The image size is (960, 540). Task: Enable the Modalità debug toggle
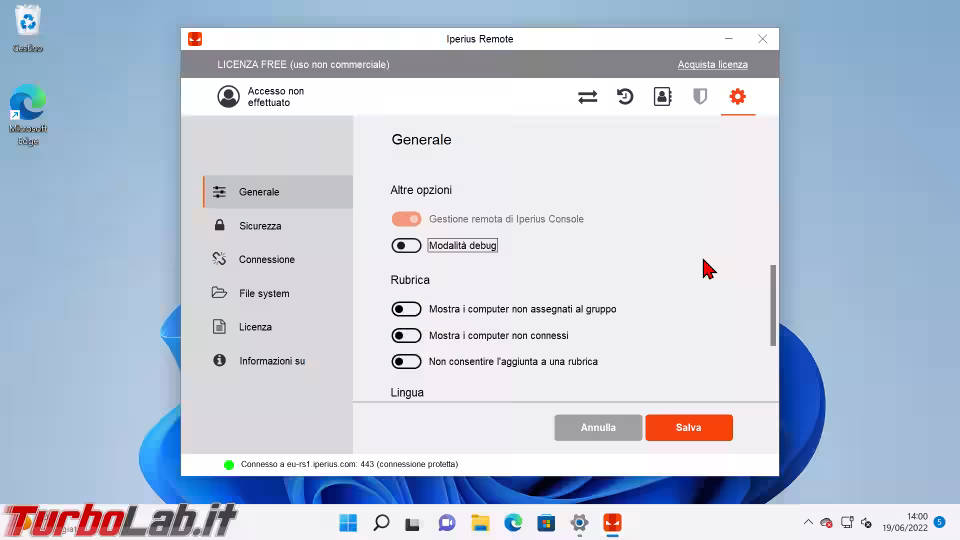pos(406,246)
